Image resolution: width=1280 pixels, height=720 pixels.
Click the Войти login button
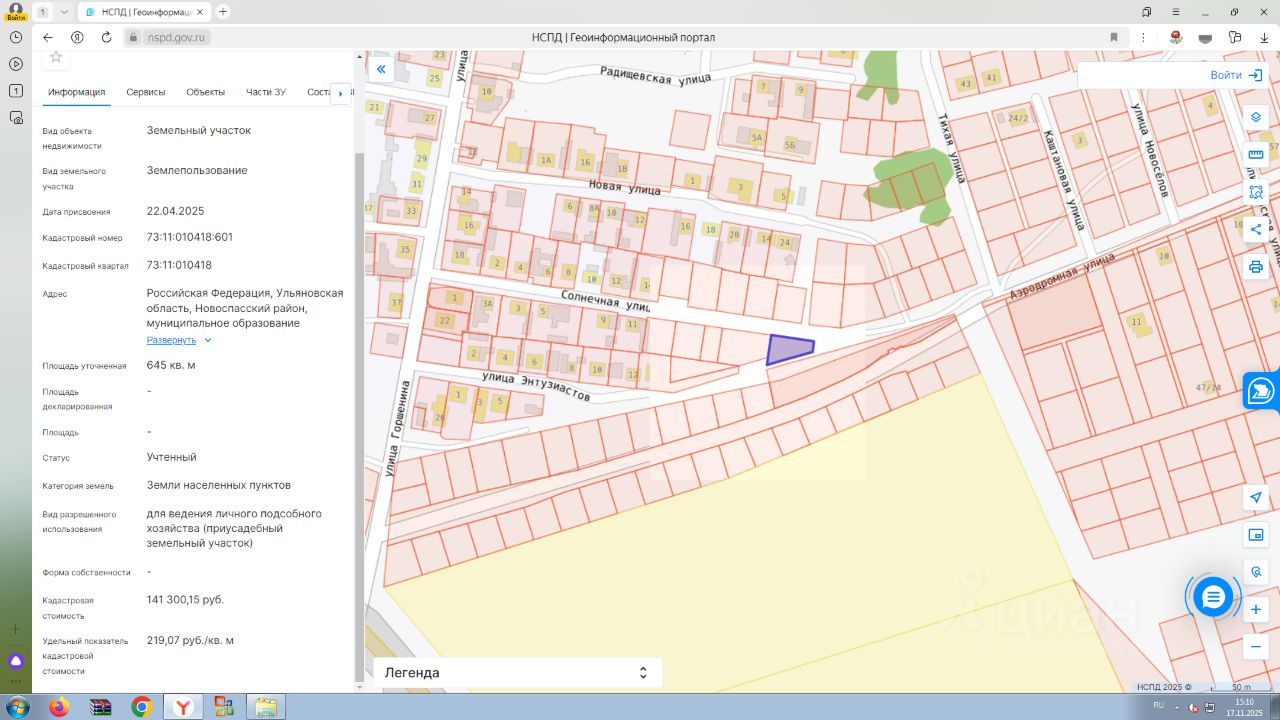(1236, 75)
